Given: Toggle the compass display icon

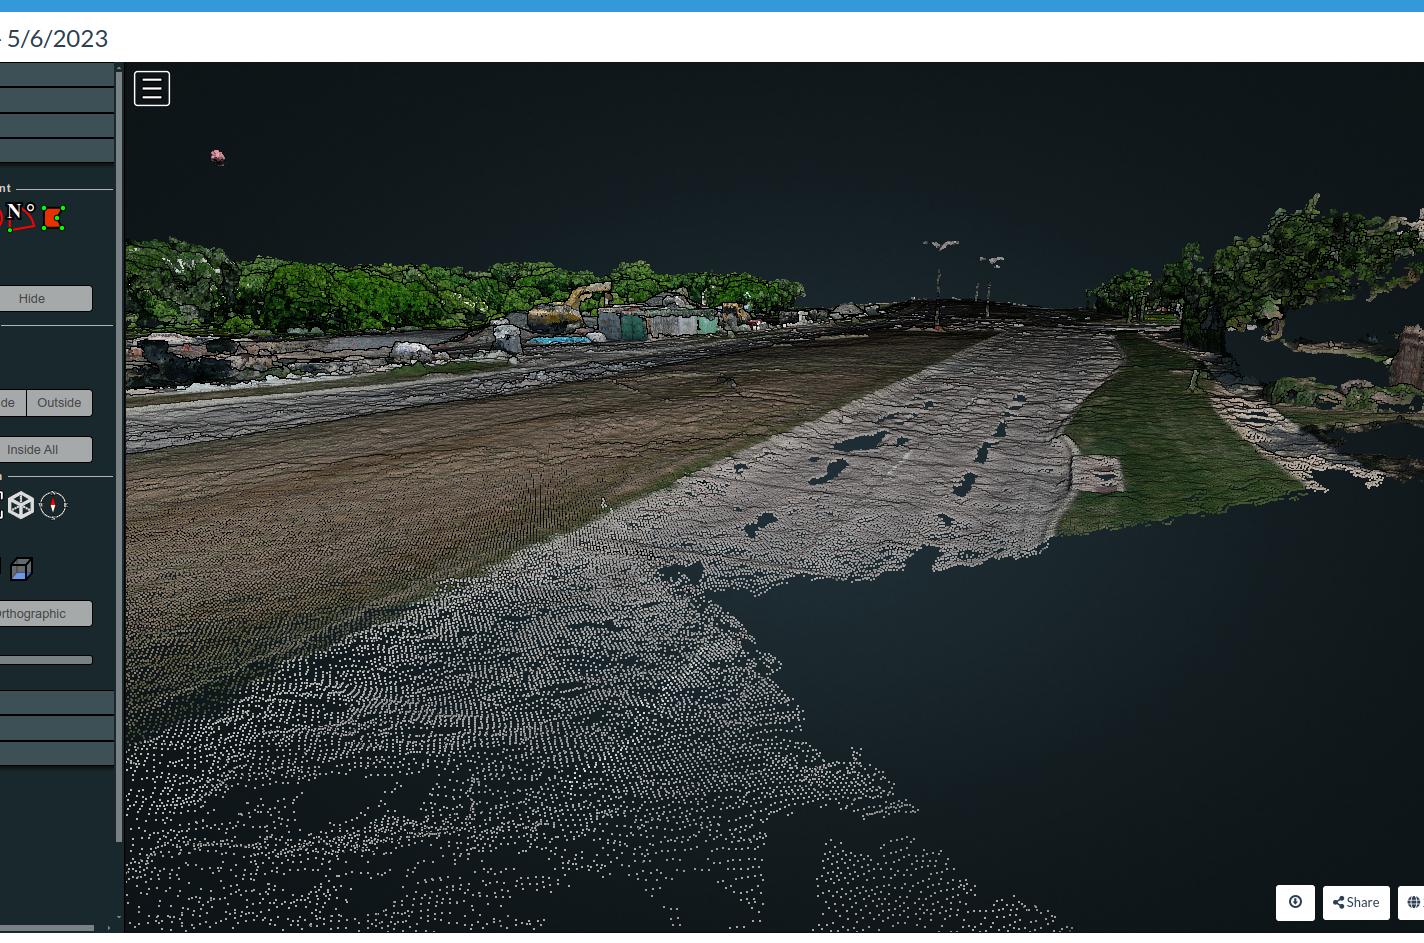Looking at the screenshot, I should tap(53, 506).
